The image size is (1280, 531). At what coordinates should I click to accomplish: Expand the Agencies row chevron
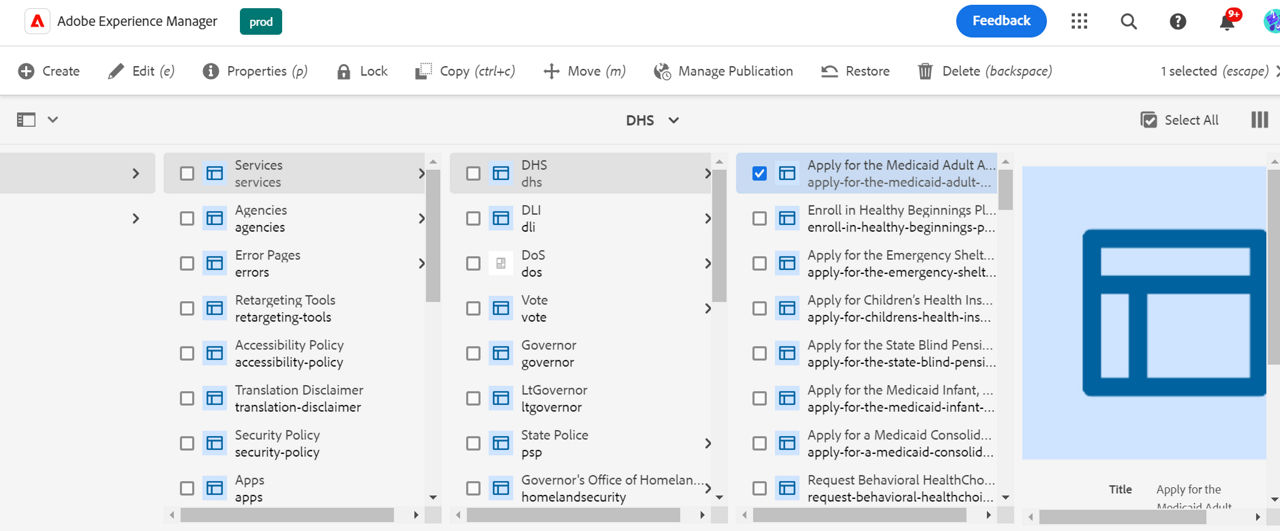(421, 218)
